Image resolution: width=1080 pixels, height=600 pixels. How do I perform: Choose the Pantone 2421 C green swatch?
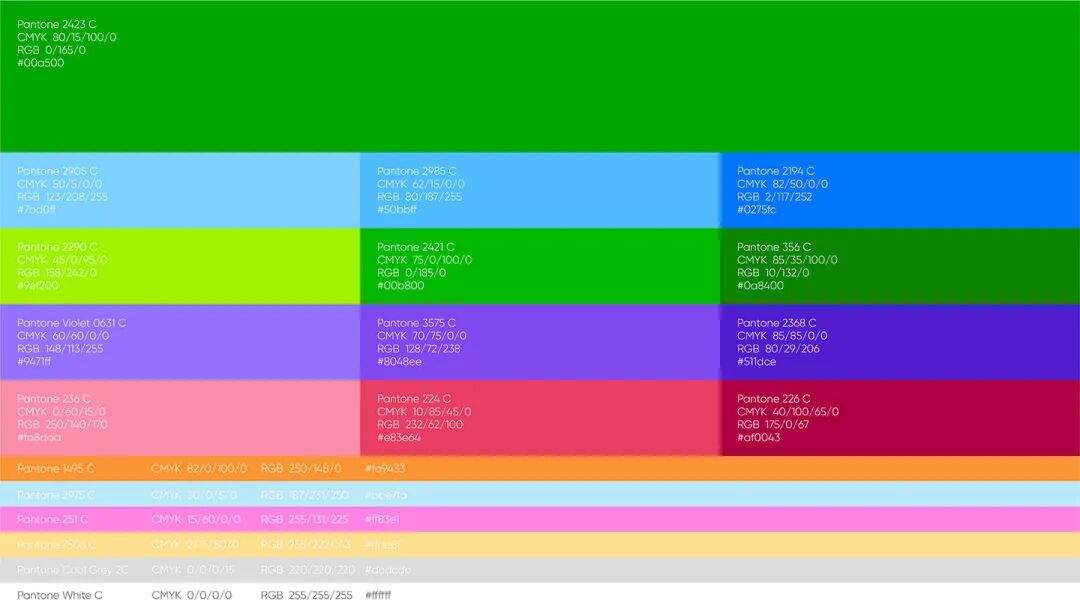[x=540, y=266]
